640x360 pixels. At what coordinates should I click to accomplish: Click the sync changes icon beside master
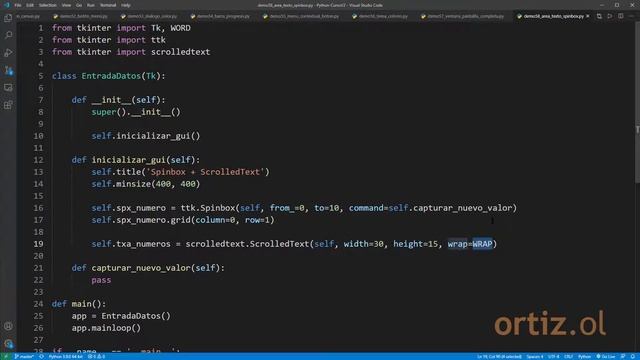coord(41,356)
